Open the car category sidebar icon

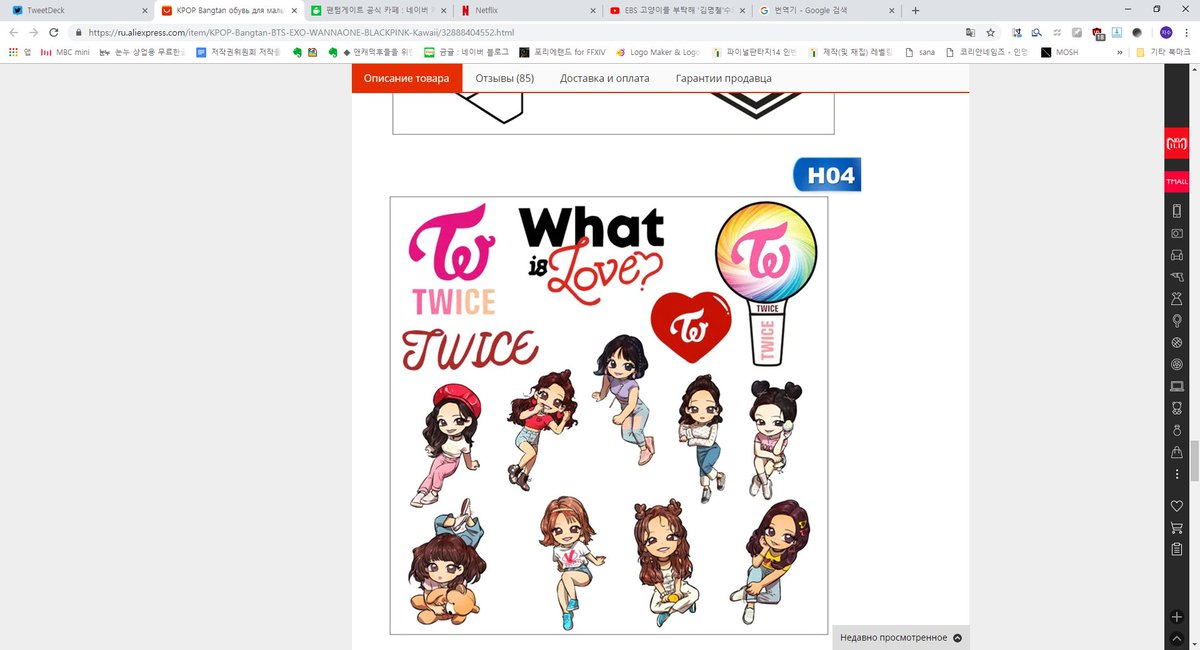click(1176, 255)
